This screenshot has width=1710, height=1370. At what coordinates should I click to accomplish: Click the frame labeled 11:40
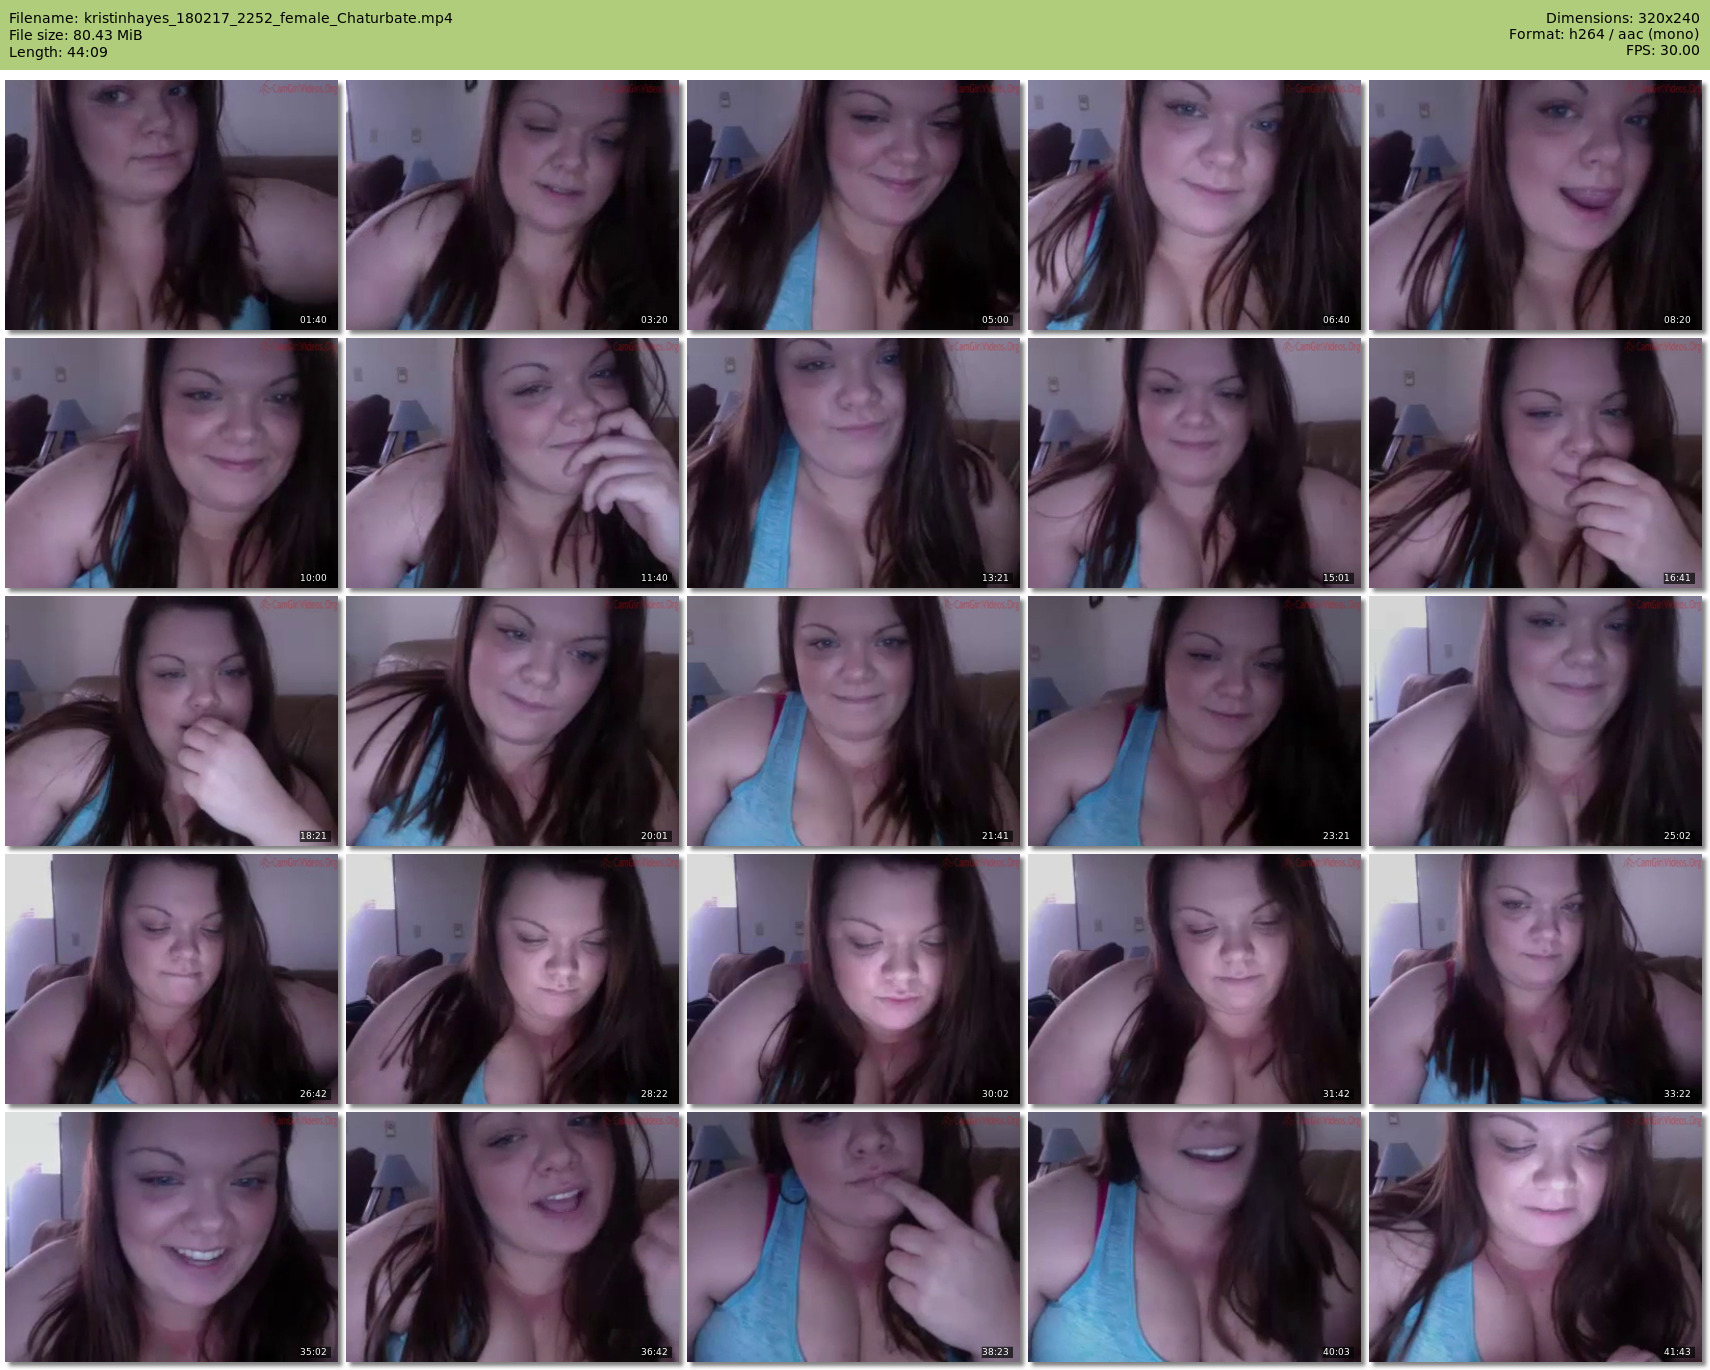(513, 463)
